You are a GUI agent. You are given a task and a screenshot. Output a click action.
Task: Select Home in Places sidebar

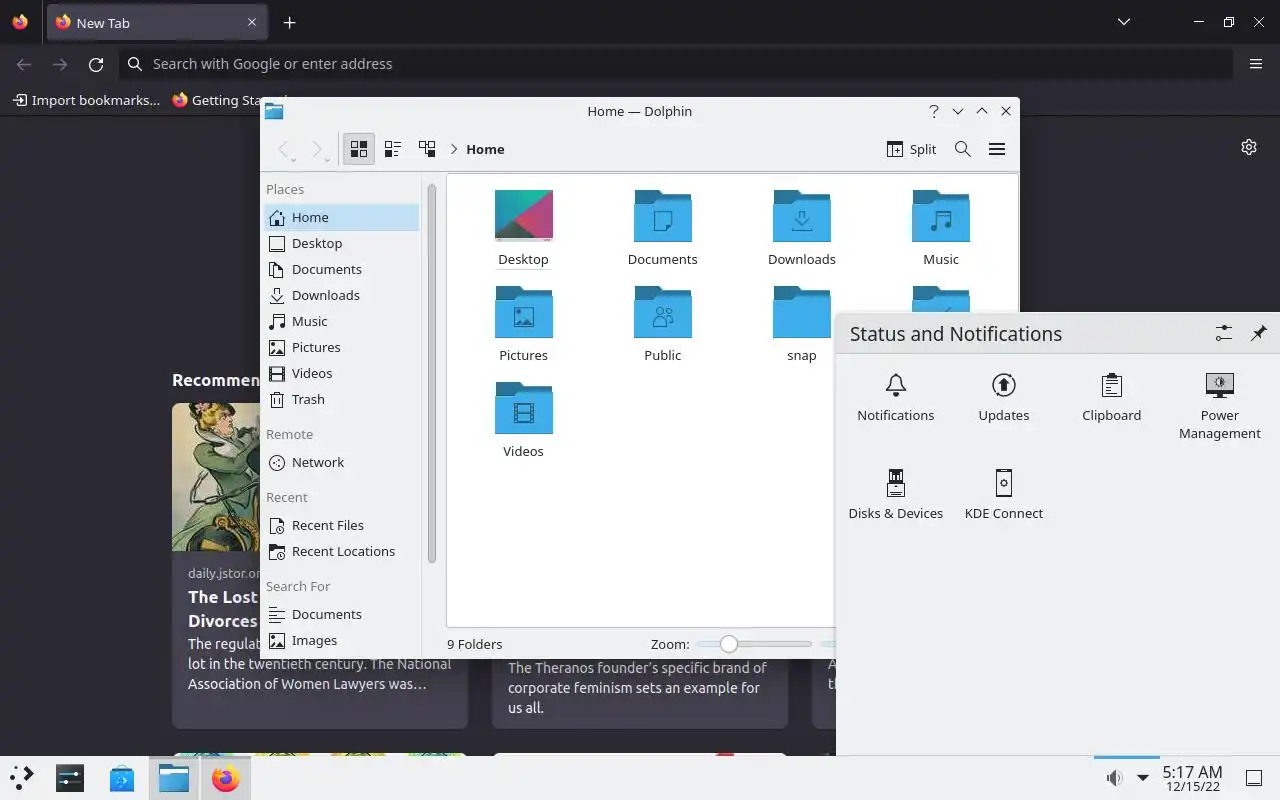coord(341,217)
